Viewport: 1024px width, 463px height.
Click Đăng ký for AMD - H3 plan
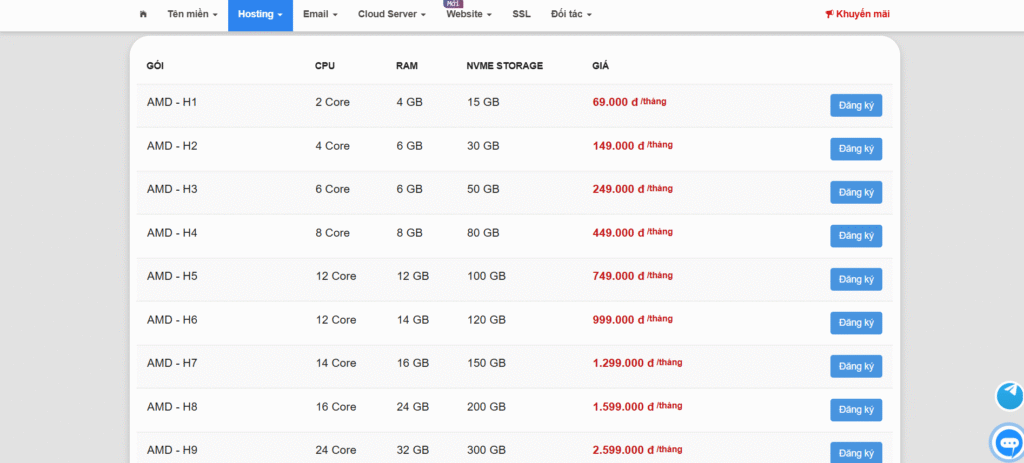click(x=856, y=192)
